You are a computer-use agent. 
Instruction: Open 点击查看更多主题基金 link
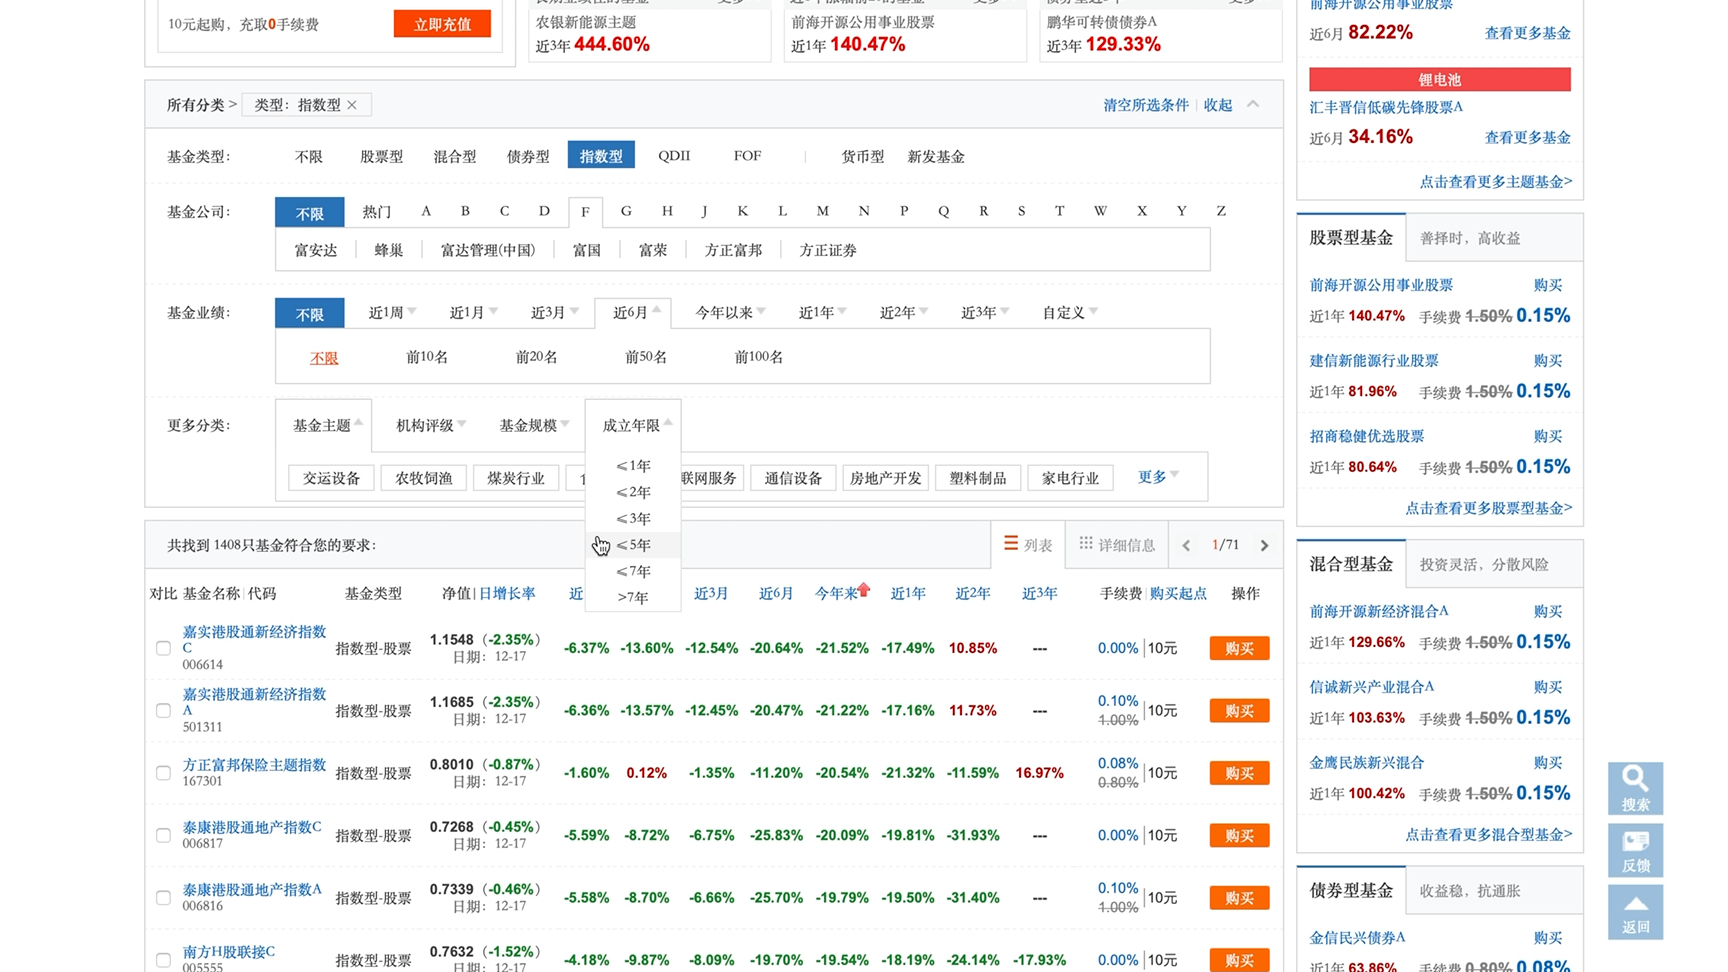(x=1495, y=182)
